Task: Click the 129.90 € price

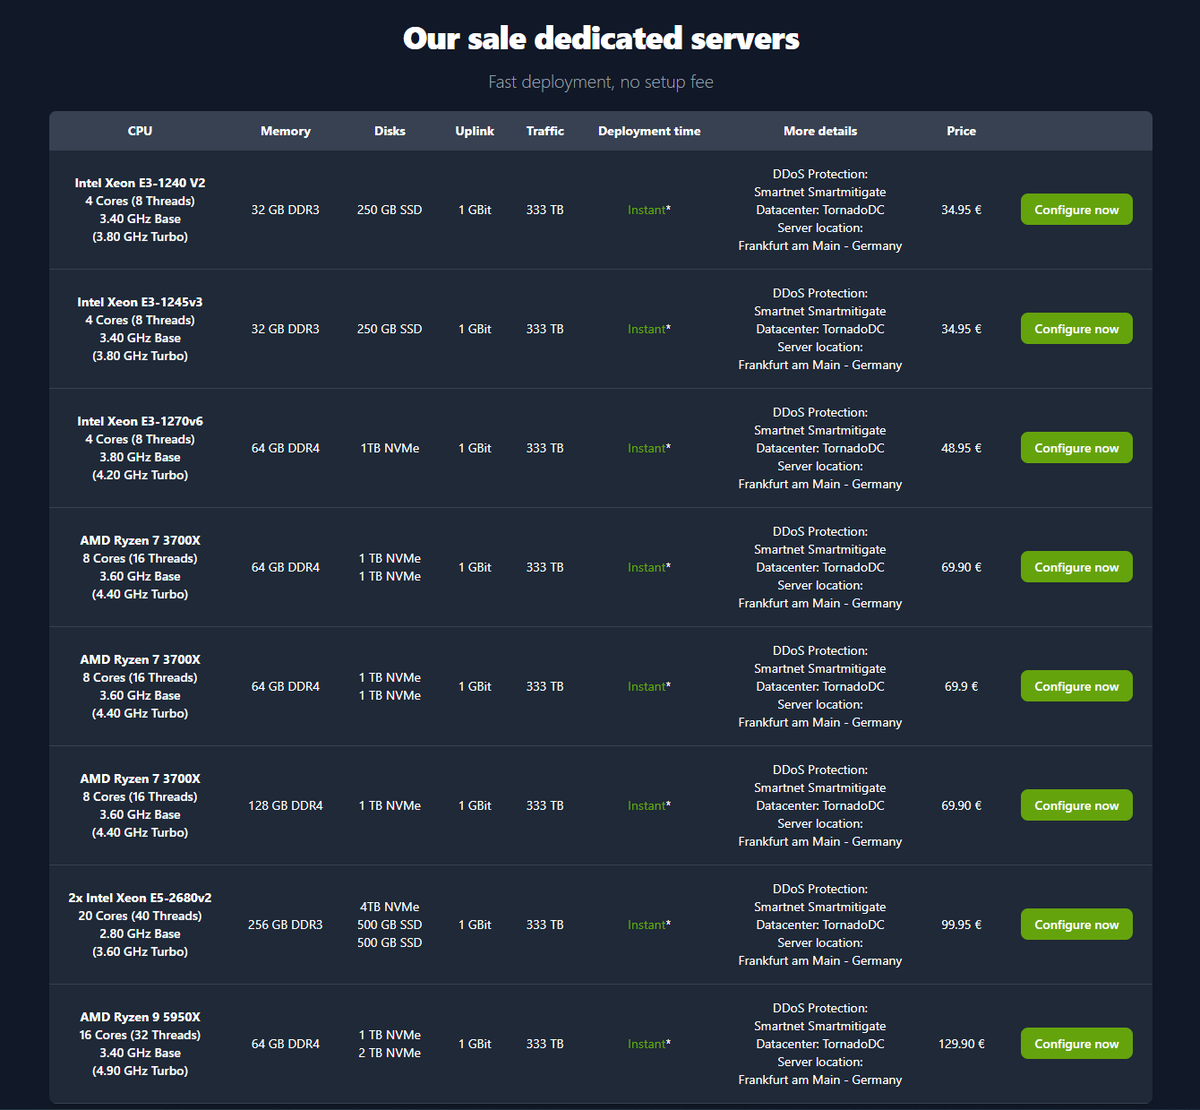Action: pos(961,1043)
